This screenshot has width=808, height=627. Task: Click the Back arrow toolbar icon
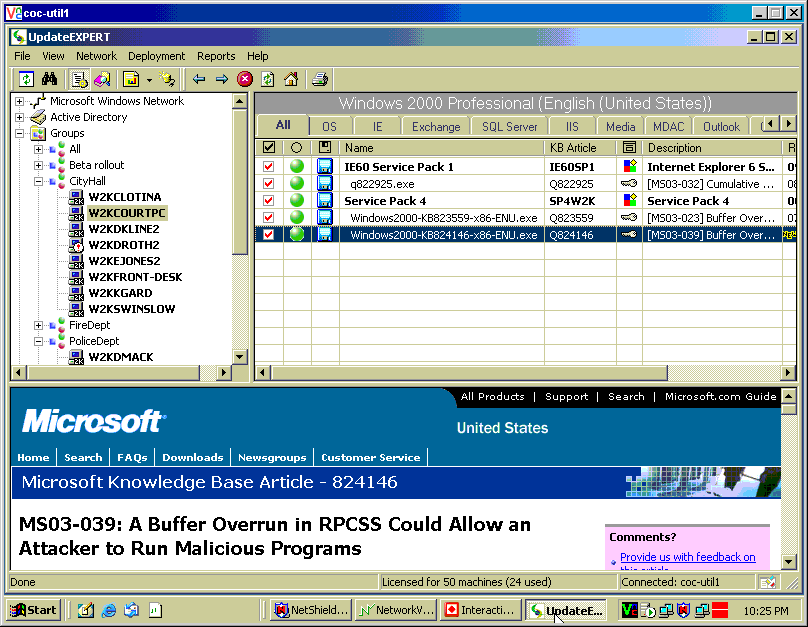coord(199,79)
